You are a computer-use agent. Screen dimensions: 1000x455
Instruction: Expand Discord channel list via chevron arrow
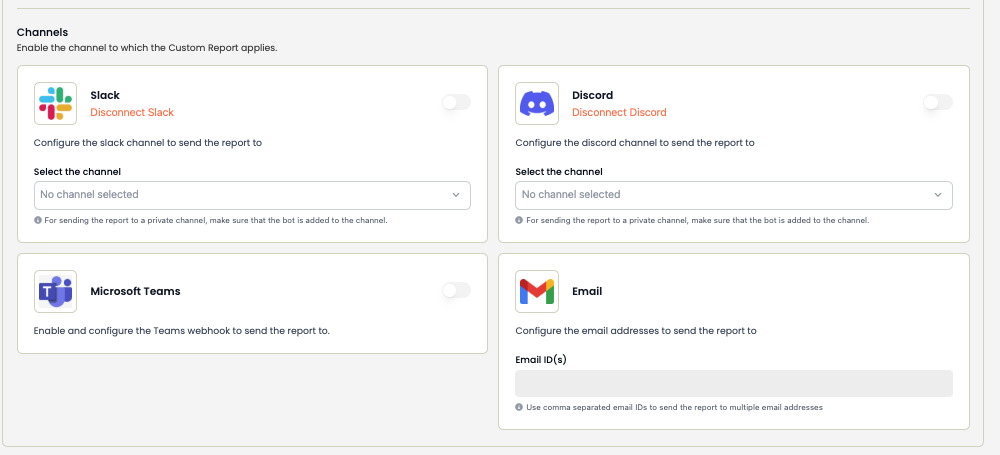pyautogui.click(x=938, y=195)
